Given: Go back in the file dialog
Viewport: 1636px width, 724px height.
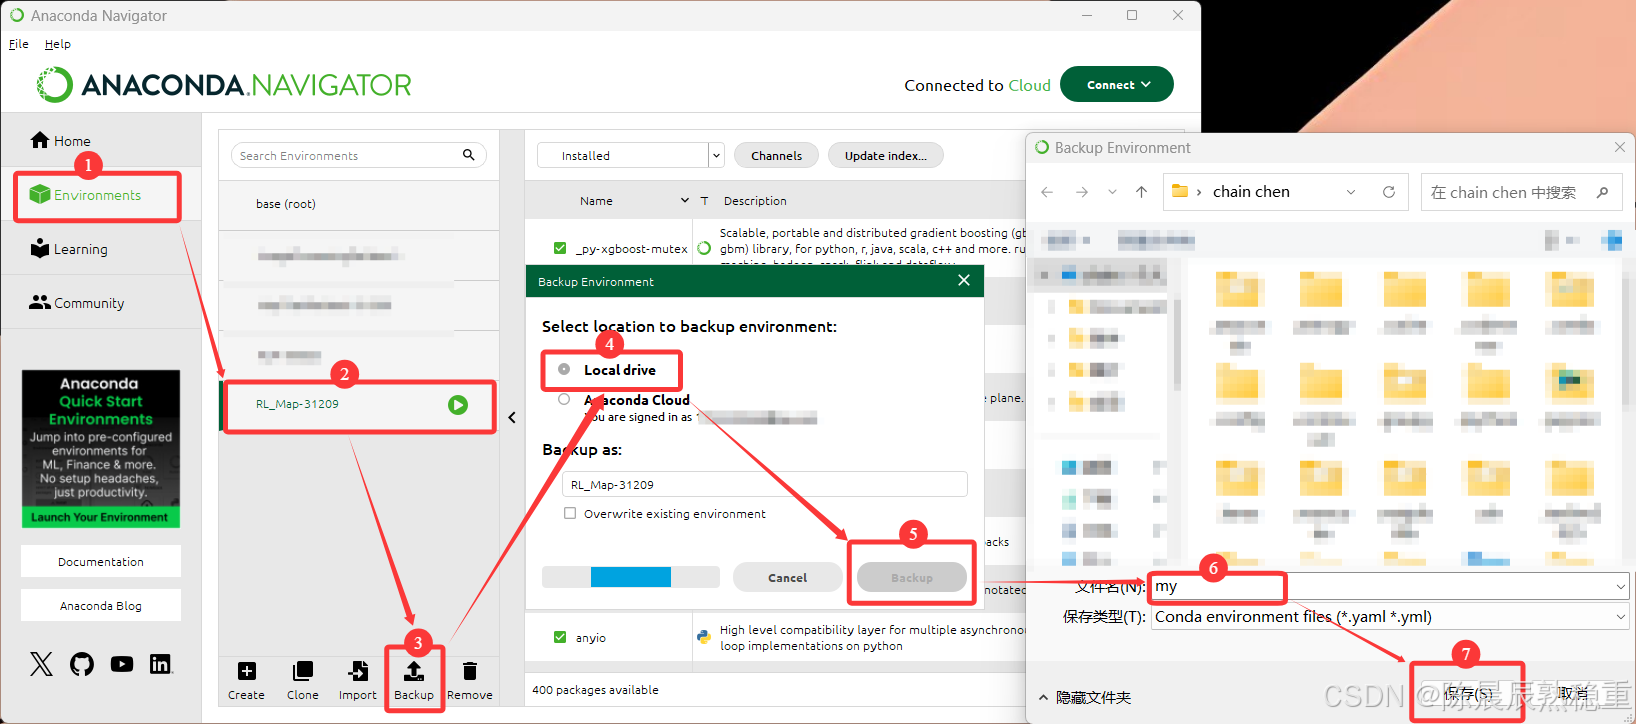Looking at the screenshot, I should (x=1047, y=192).
